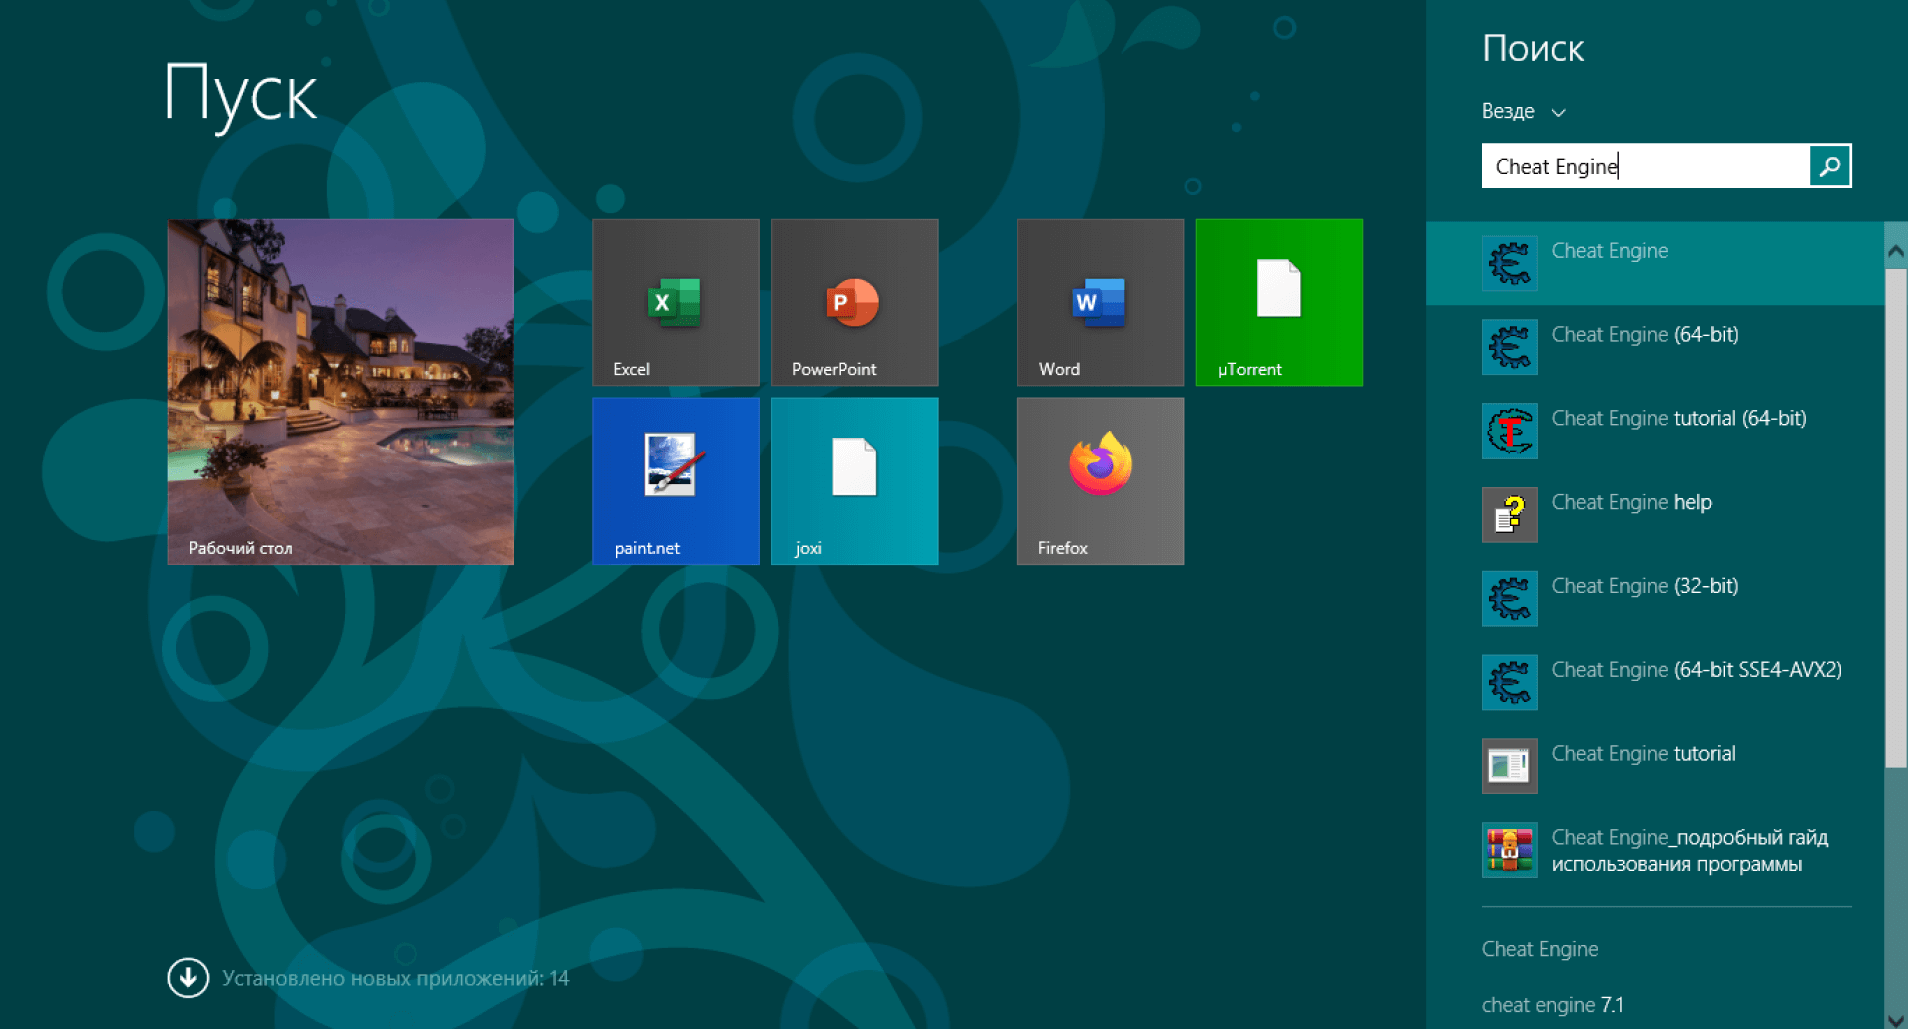Open the Excel tile
This screenshot has width=1908, height=1029.
pos(675,302)
